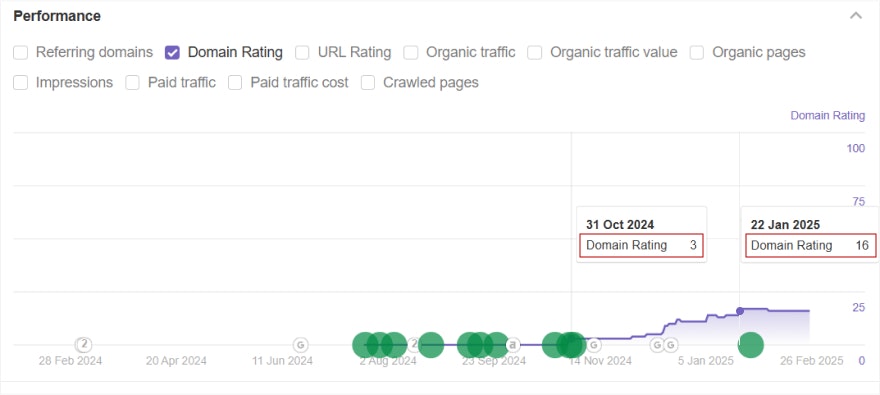Check the Organic pages option
Viewport: 880px width, 395px height.
(x=697, y=53)
